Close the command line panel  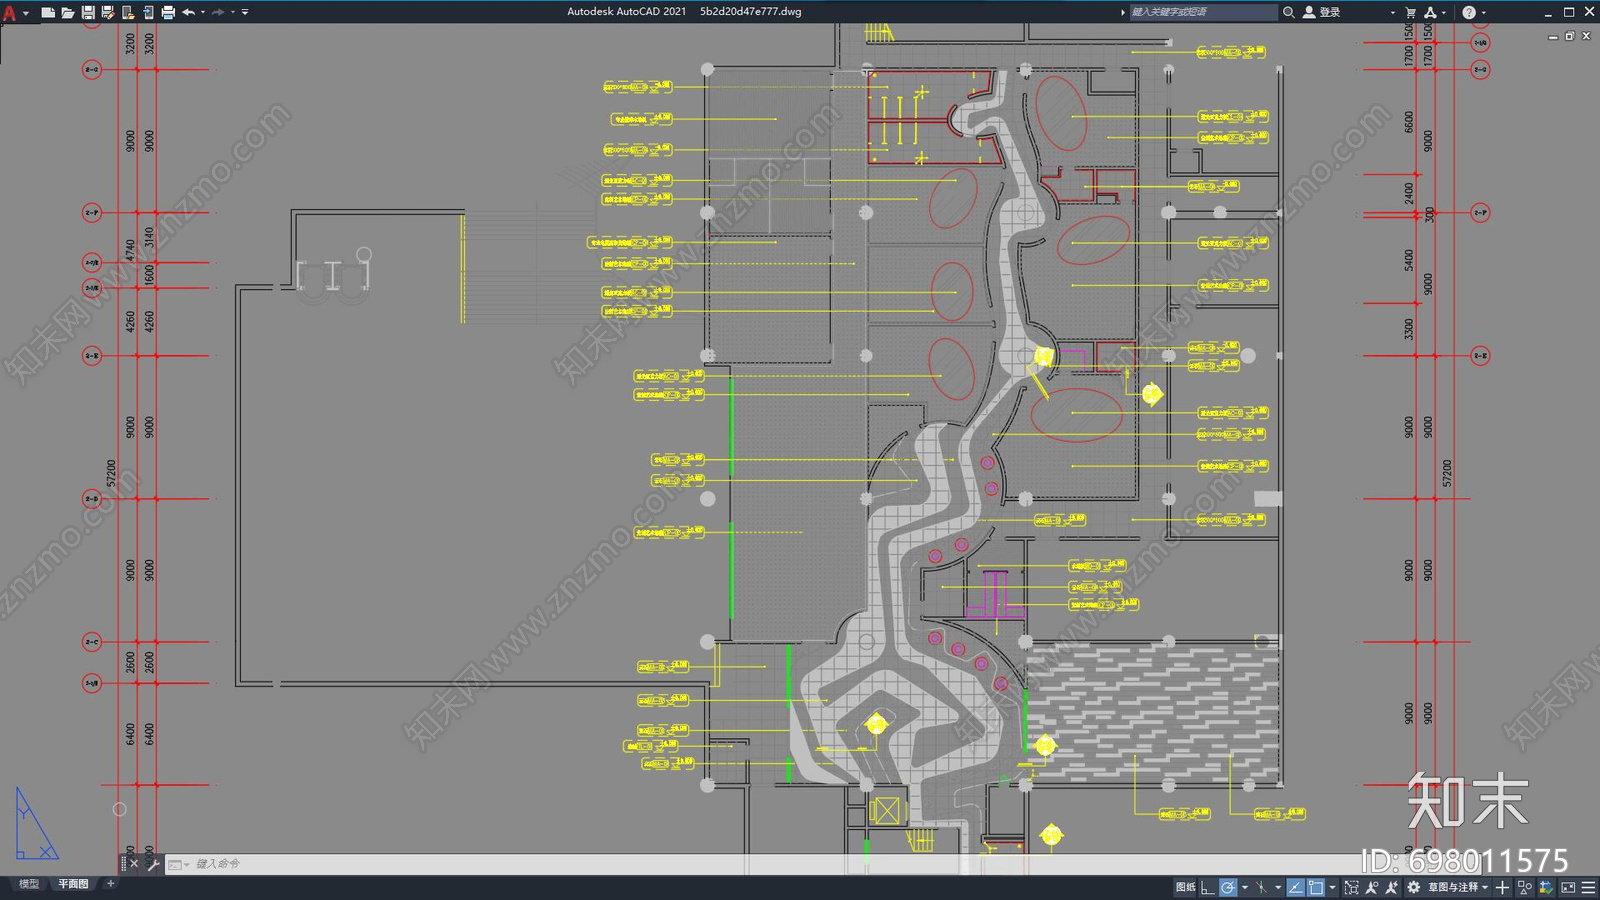point(134,864)
